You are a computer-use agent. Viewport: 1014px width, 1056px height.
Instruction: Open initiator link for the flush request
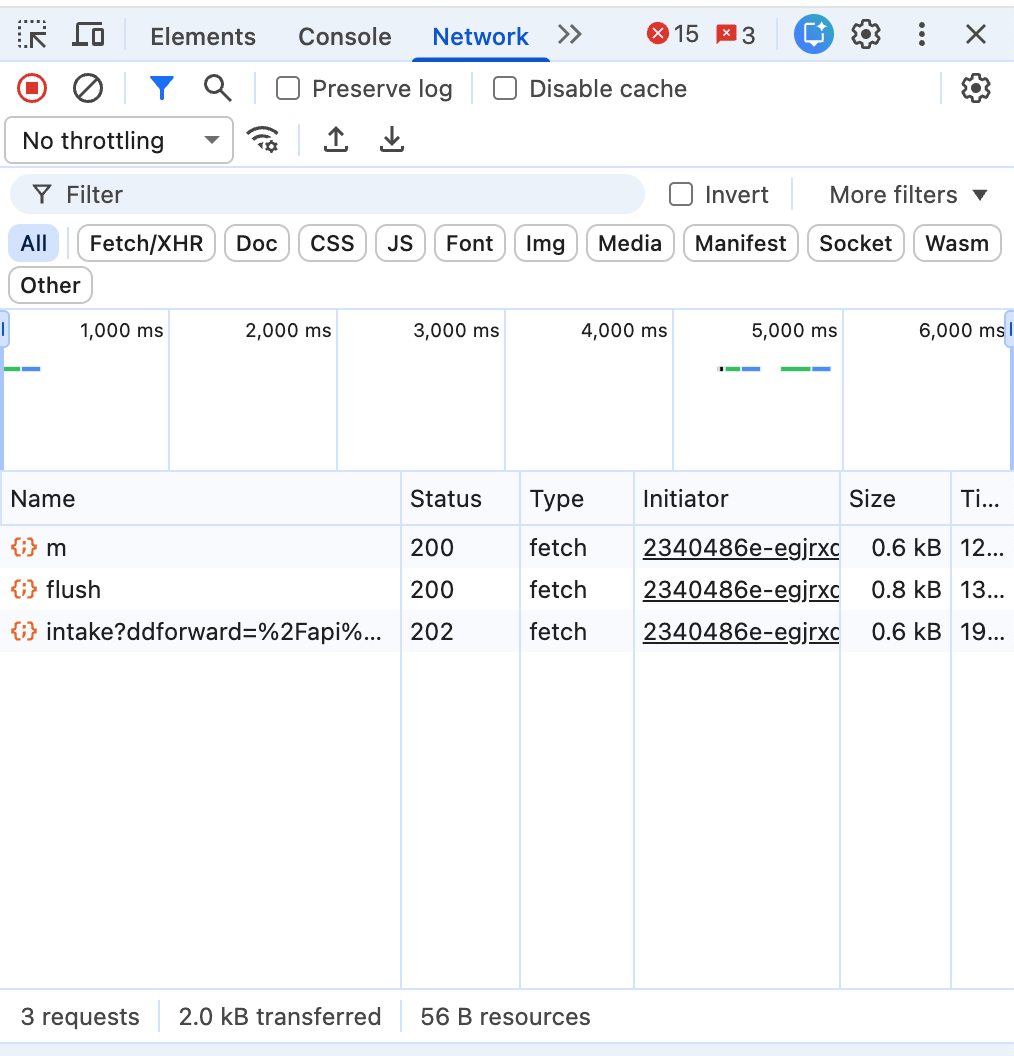(739, 590)
